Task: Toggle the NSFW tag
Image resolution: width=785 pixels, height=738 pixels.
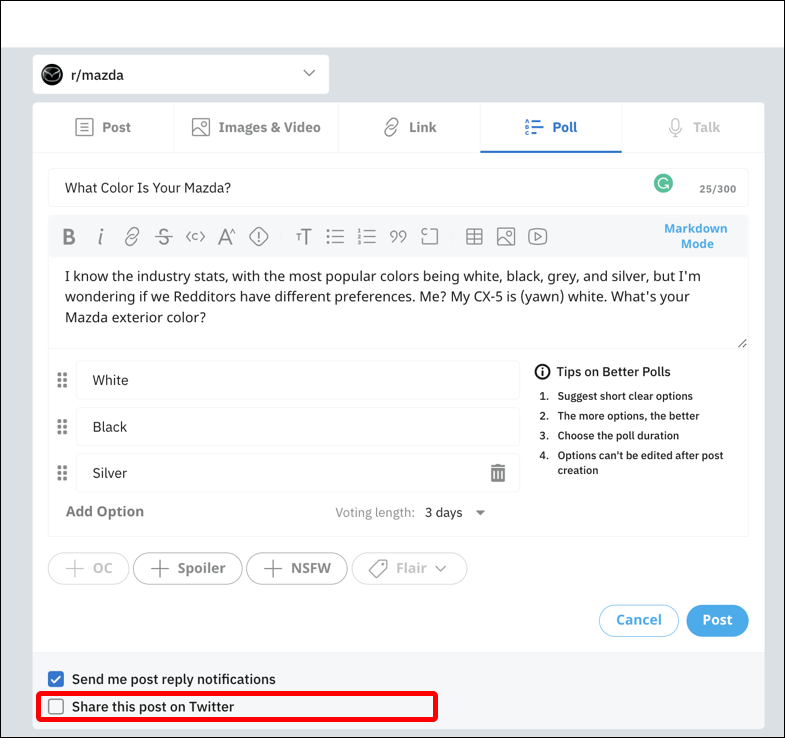Action: click(x=297, y=568)
